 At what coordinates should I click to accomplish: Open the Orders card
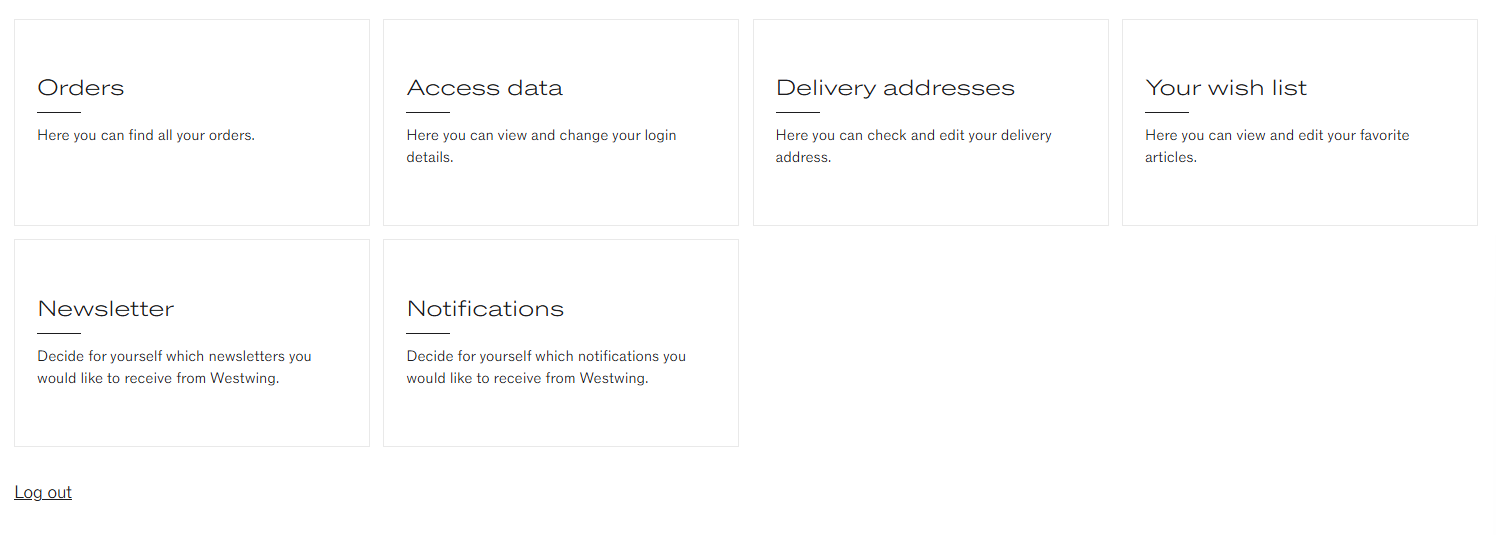(x=192, y=122)
